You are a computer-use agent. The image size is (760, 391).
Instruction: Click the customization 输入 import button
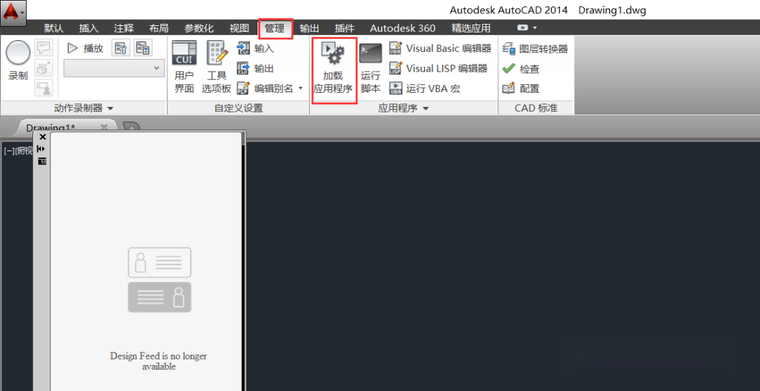255,48
